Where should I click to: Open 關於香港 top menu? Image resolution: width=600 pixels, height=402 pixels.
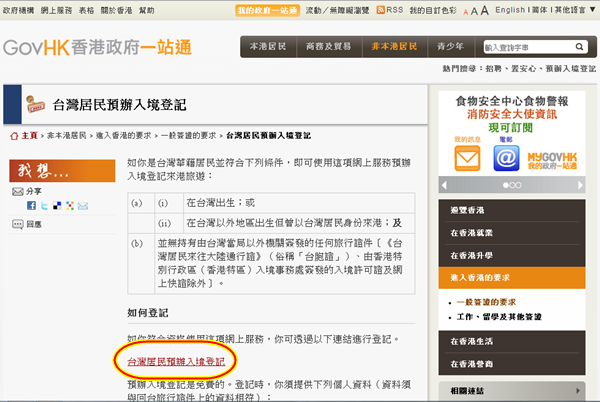coord(116,10)
